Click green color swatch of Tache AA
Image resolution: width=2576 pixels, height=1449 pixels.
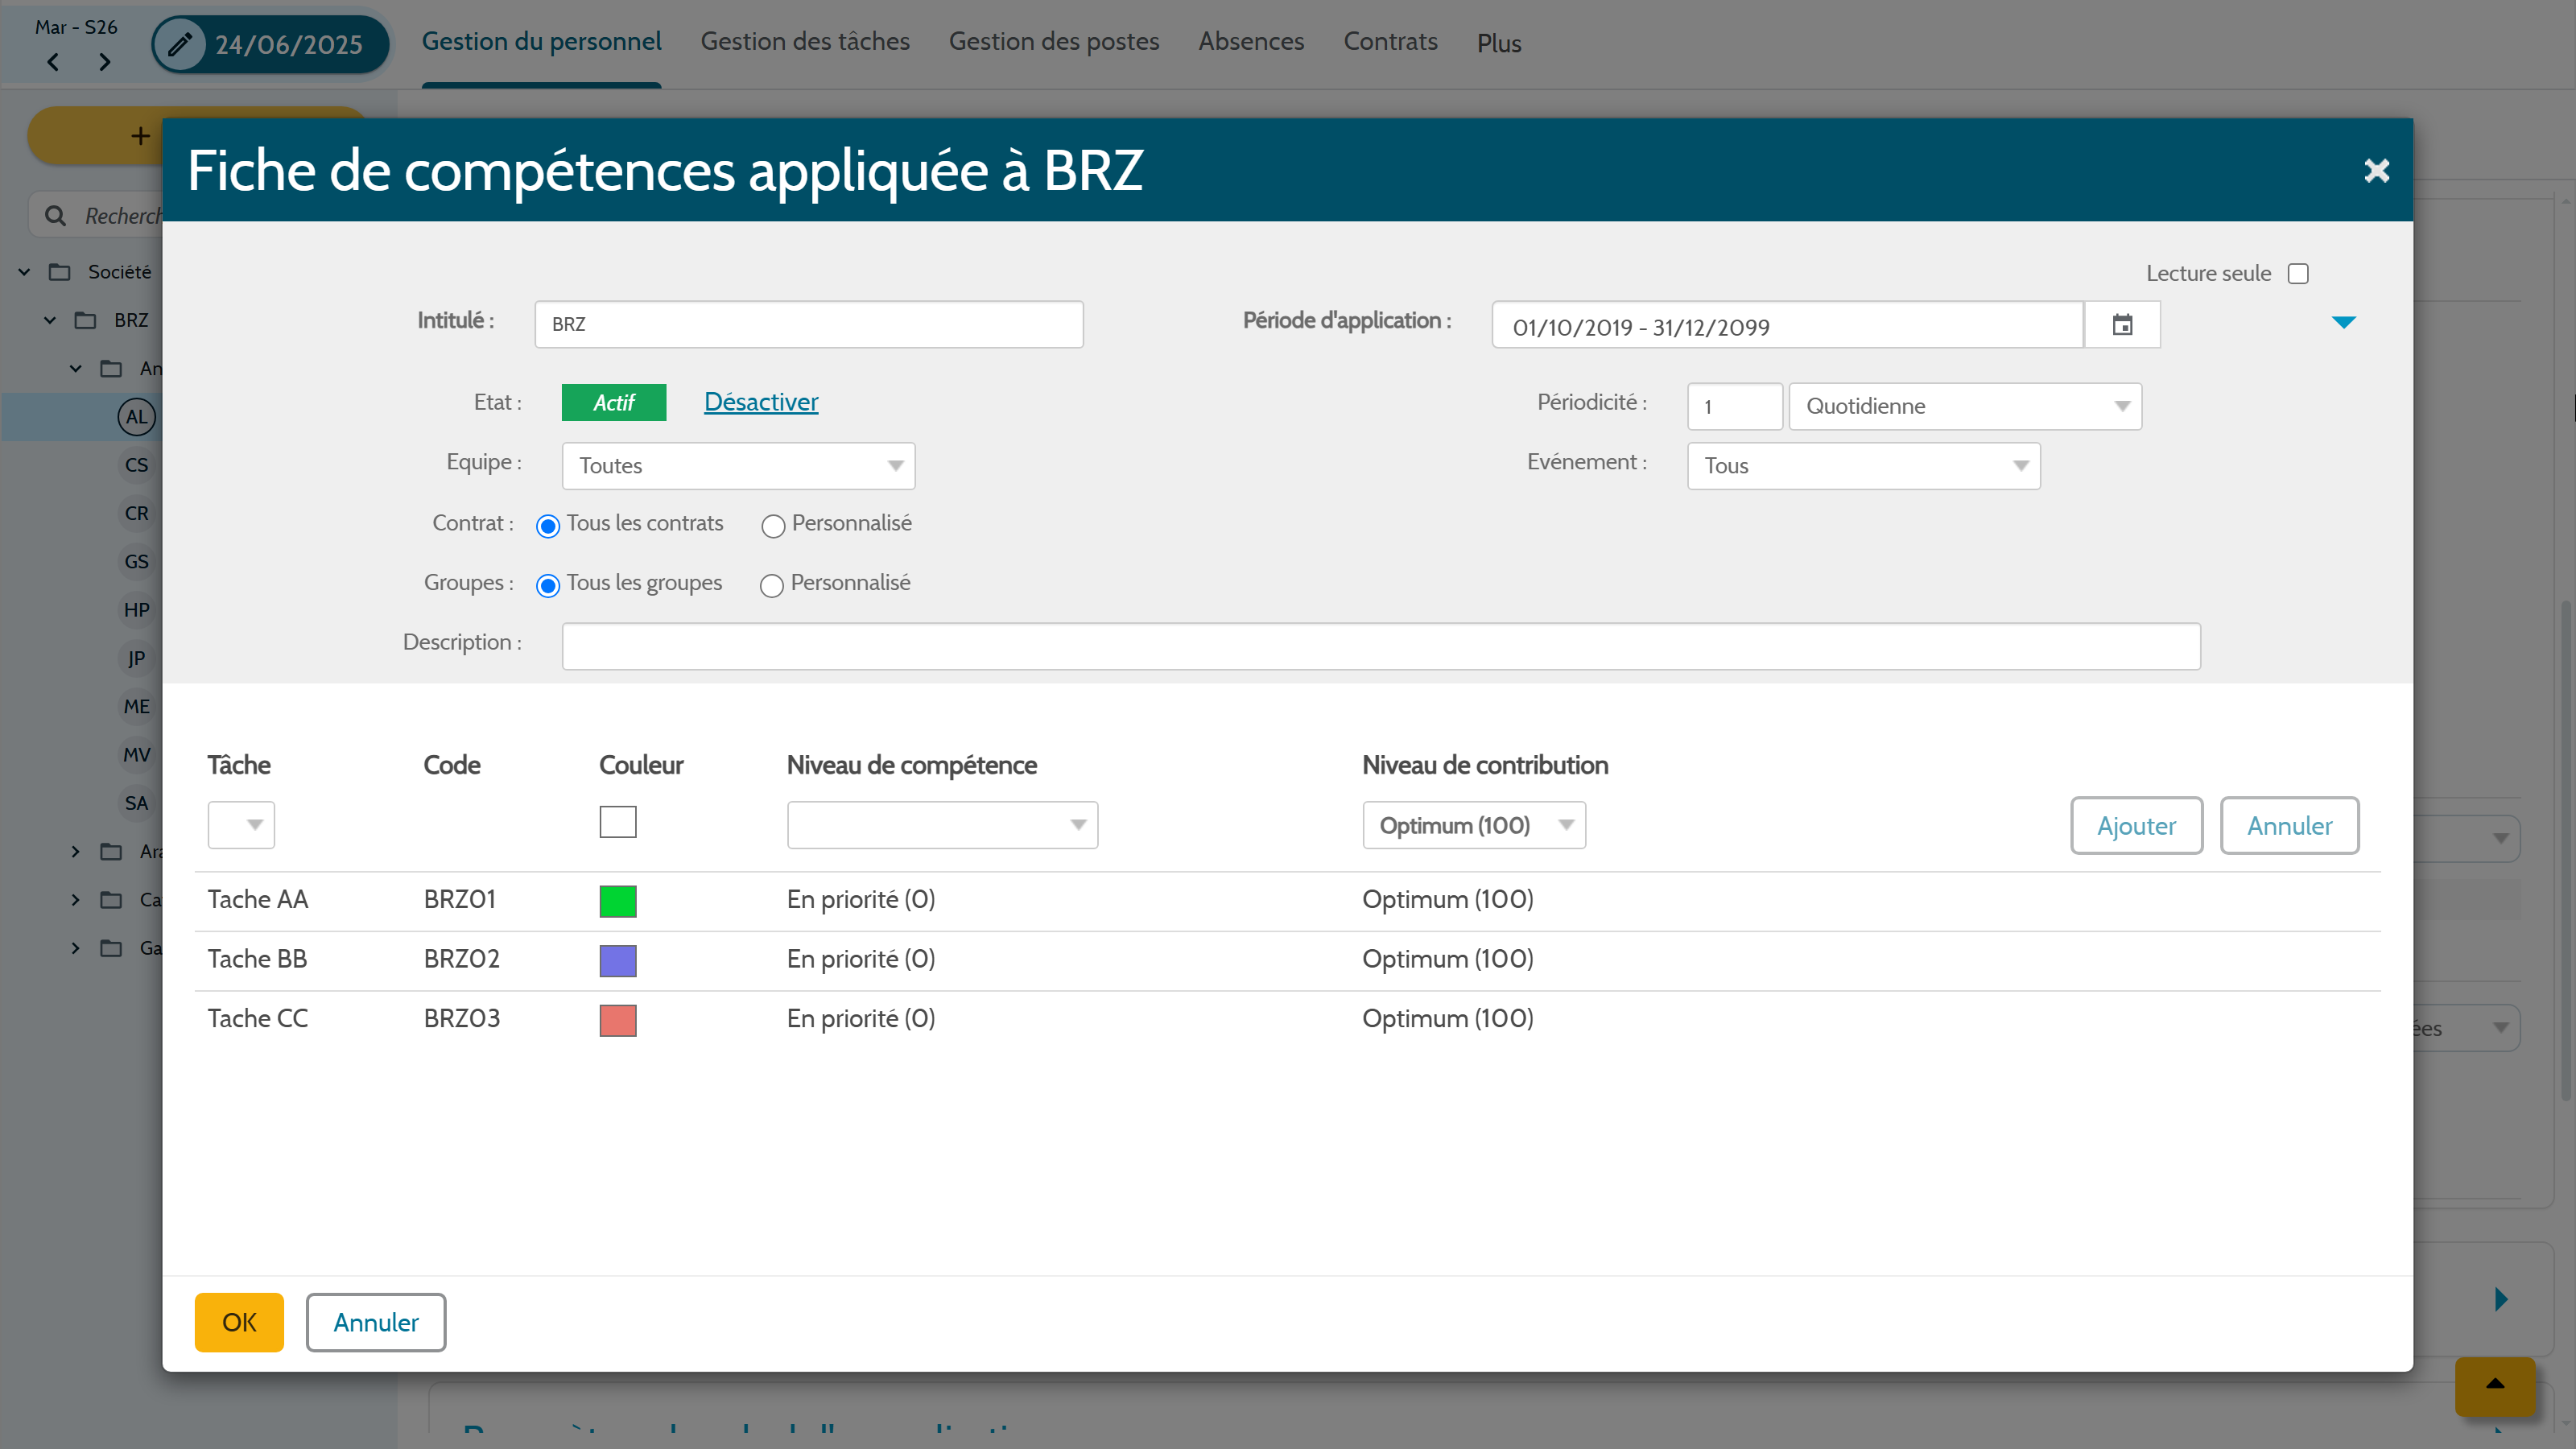[x=618, y=901]
